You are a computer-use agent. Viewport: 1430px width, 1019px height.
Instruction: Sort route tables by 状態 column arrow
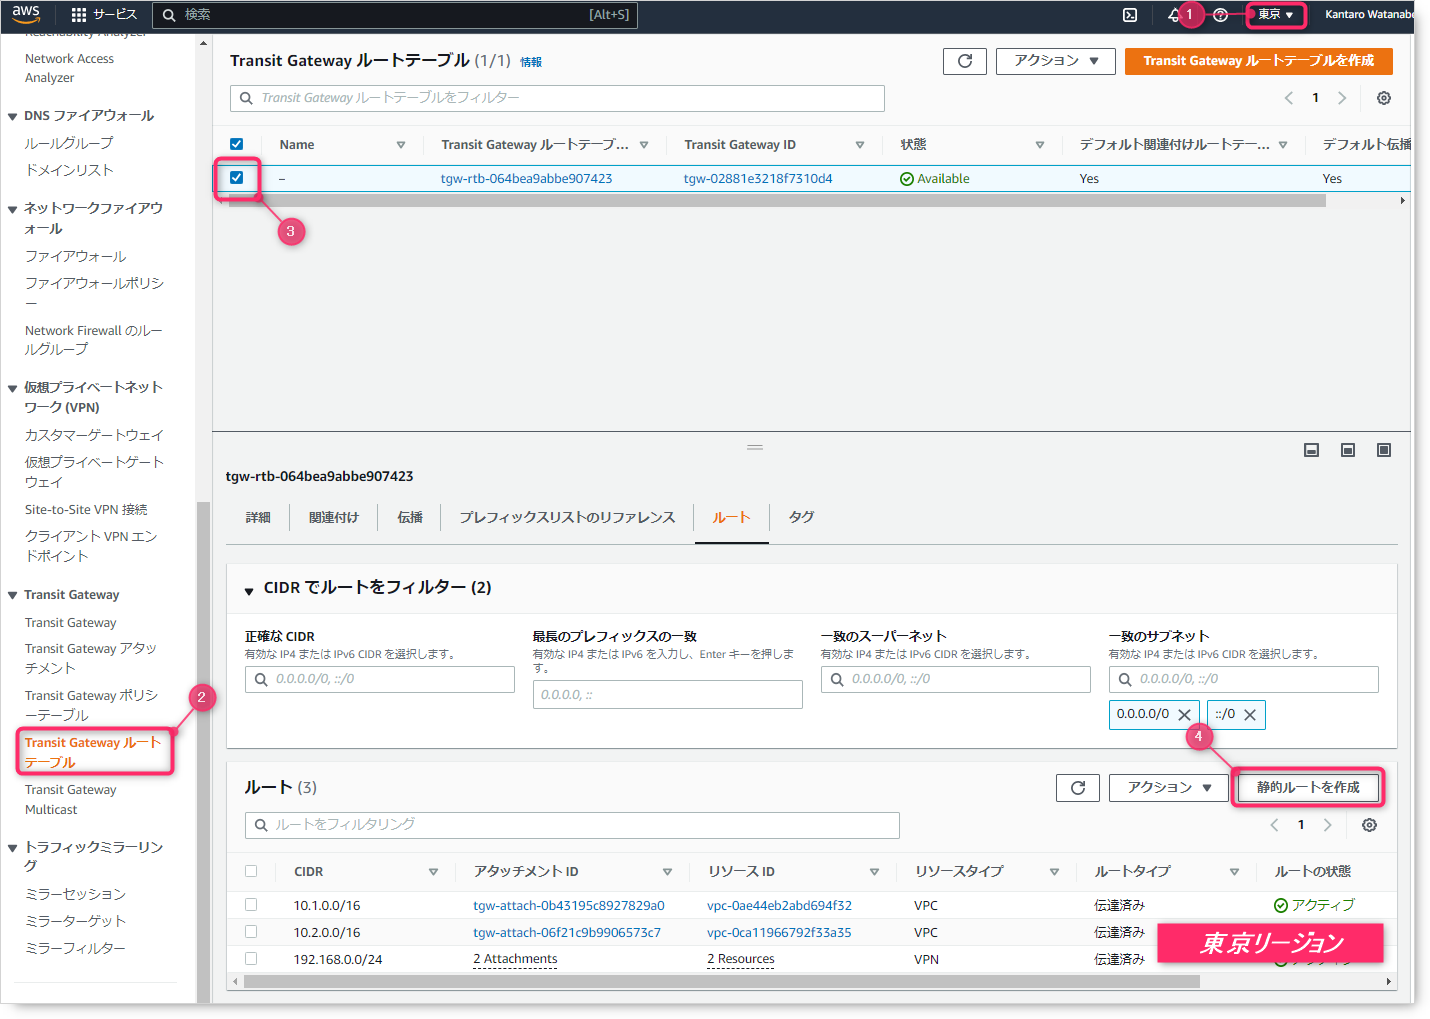pos(1040,145)
